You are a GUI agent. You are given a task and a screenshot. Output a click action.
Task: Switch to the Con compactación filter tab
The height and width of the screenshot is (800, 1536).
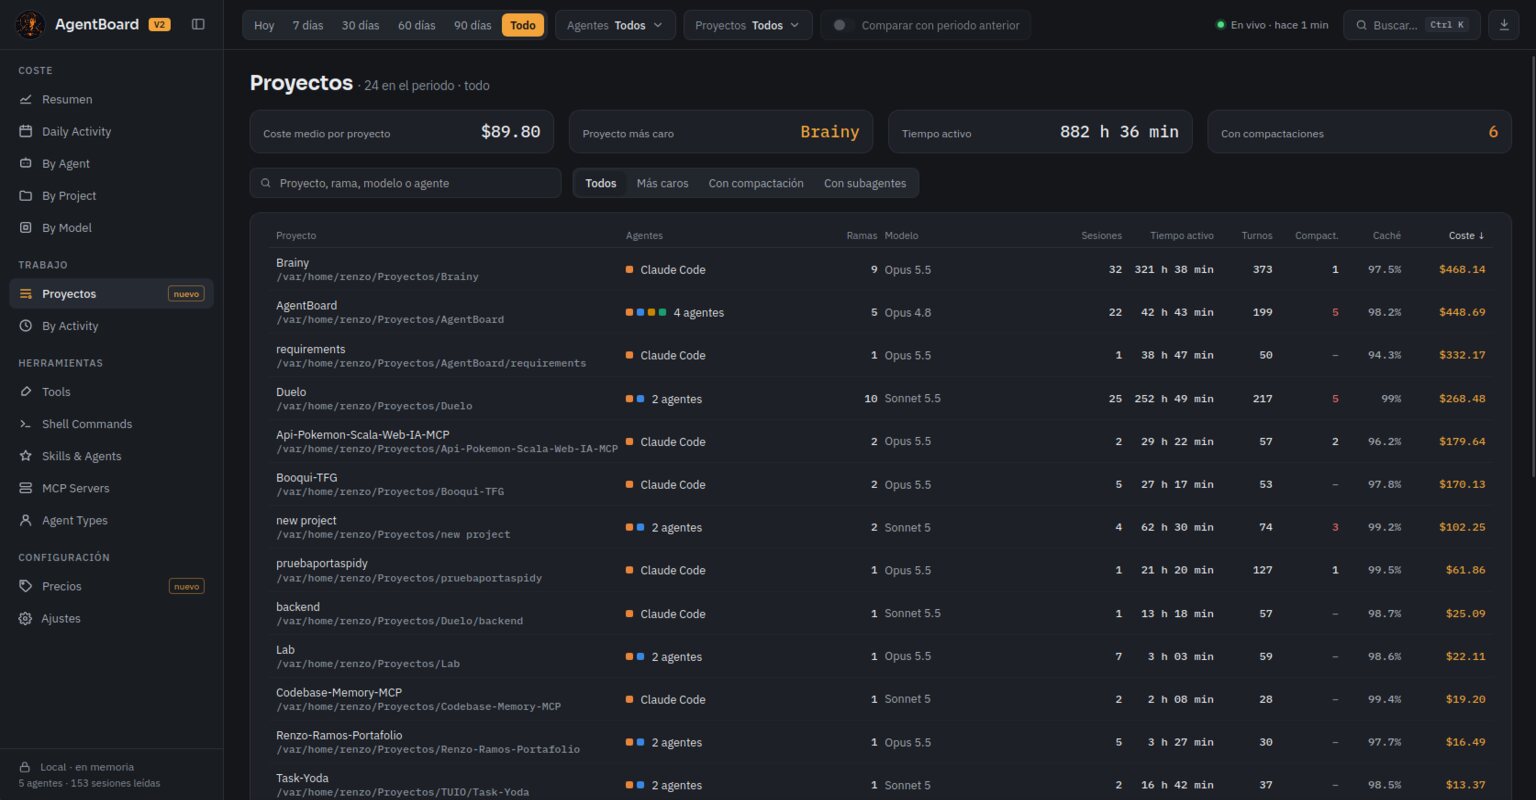point(756,183)
